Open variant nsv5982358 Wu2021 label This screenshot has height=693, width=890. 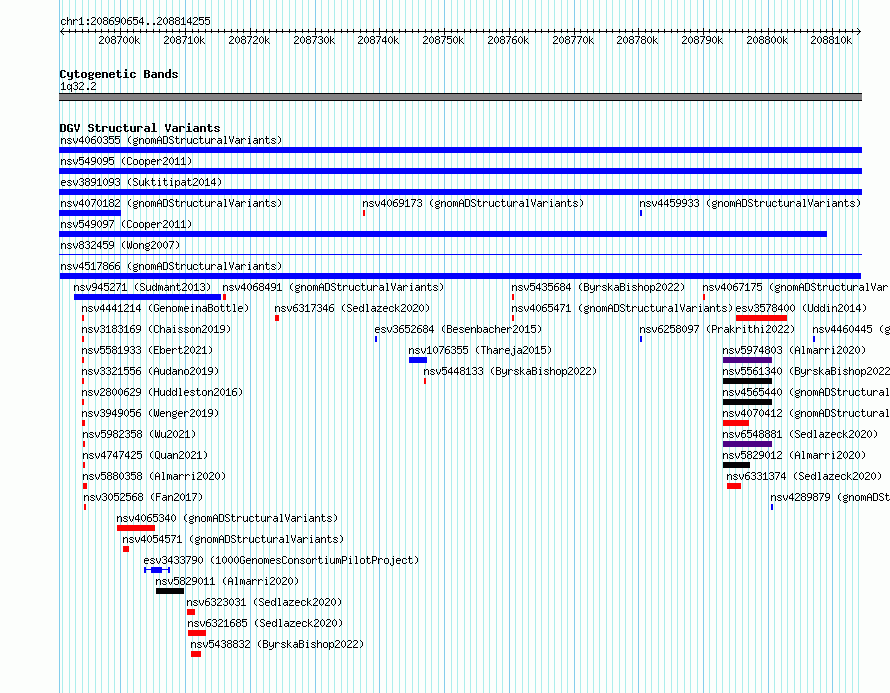click(x=138, y=434)
